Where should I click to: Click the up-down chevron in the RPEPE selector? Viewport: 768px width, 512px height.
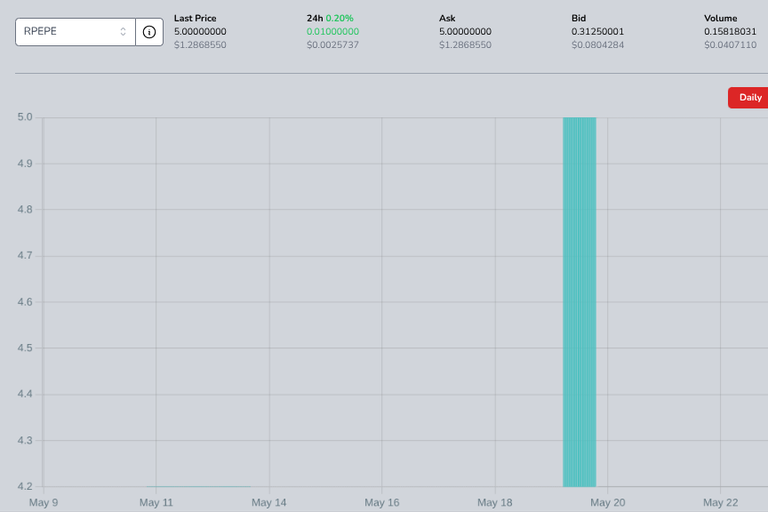(x=123, y=32)
